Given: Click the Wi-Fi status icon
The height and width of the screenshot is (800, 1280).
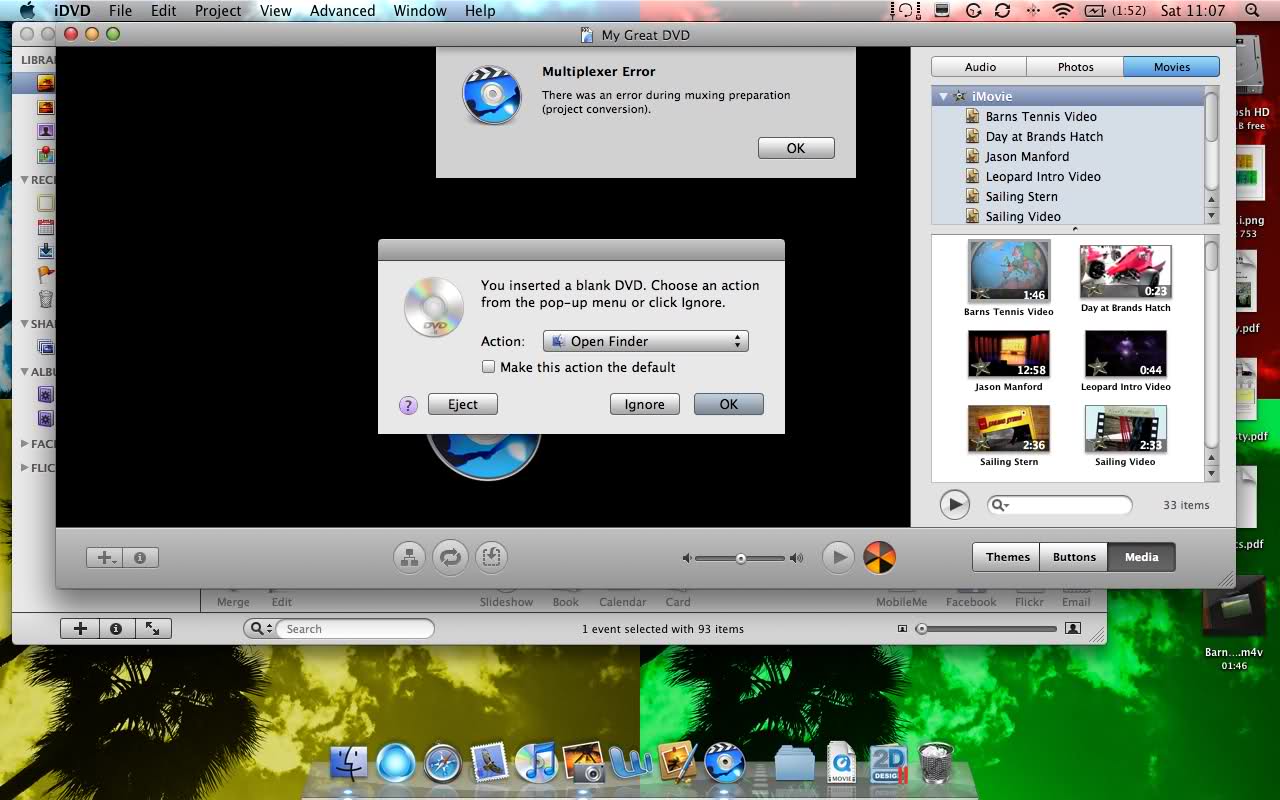Looking at the screenshot, I should [1062, 11].
